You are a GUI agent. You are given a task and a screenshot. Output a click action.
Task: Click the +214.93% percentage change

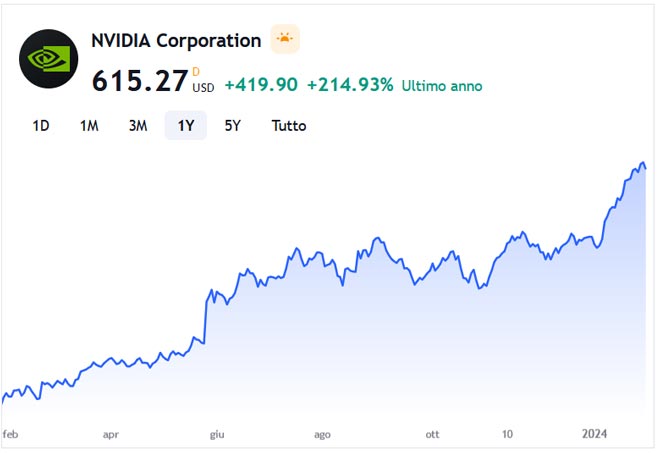point(350,85)
